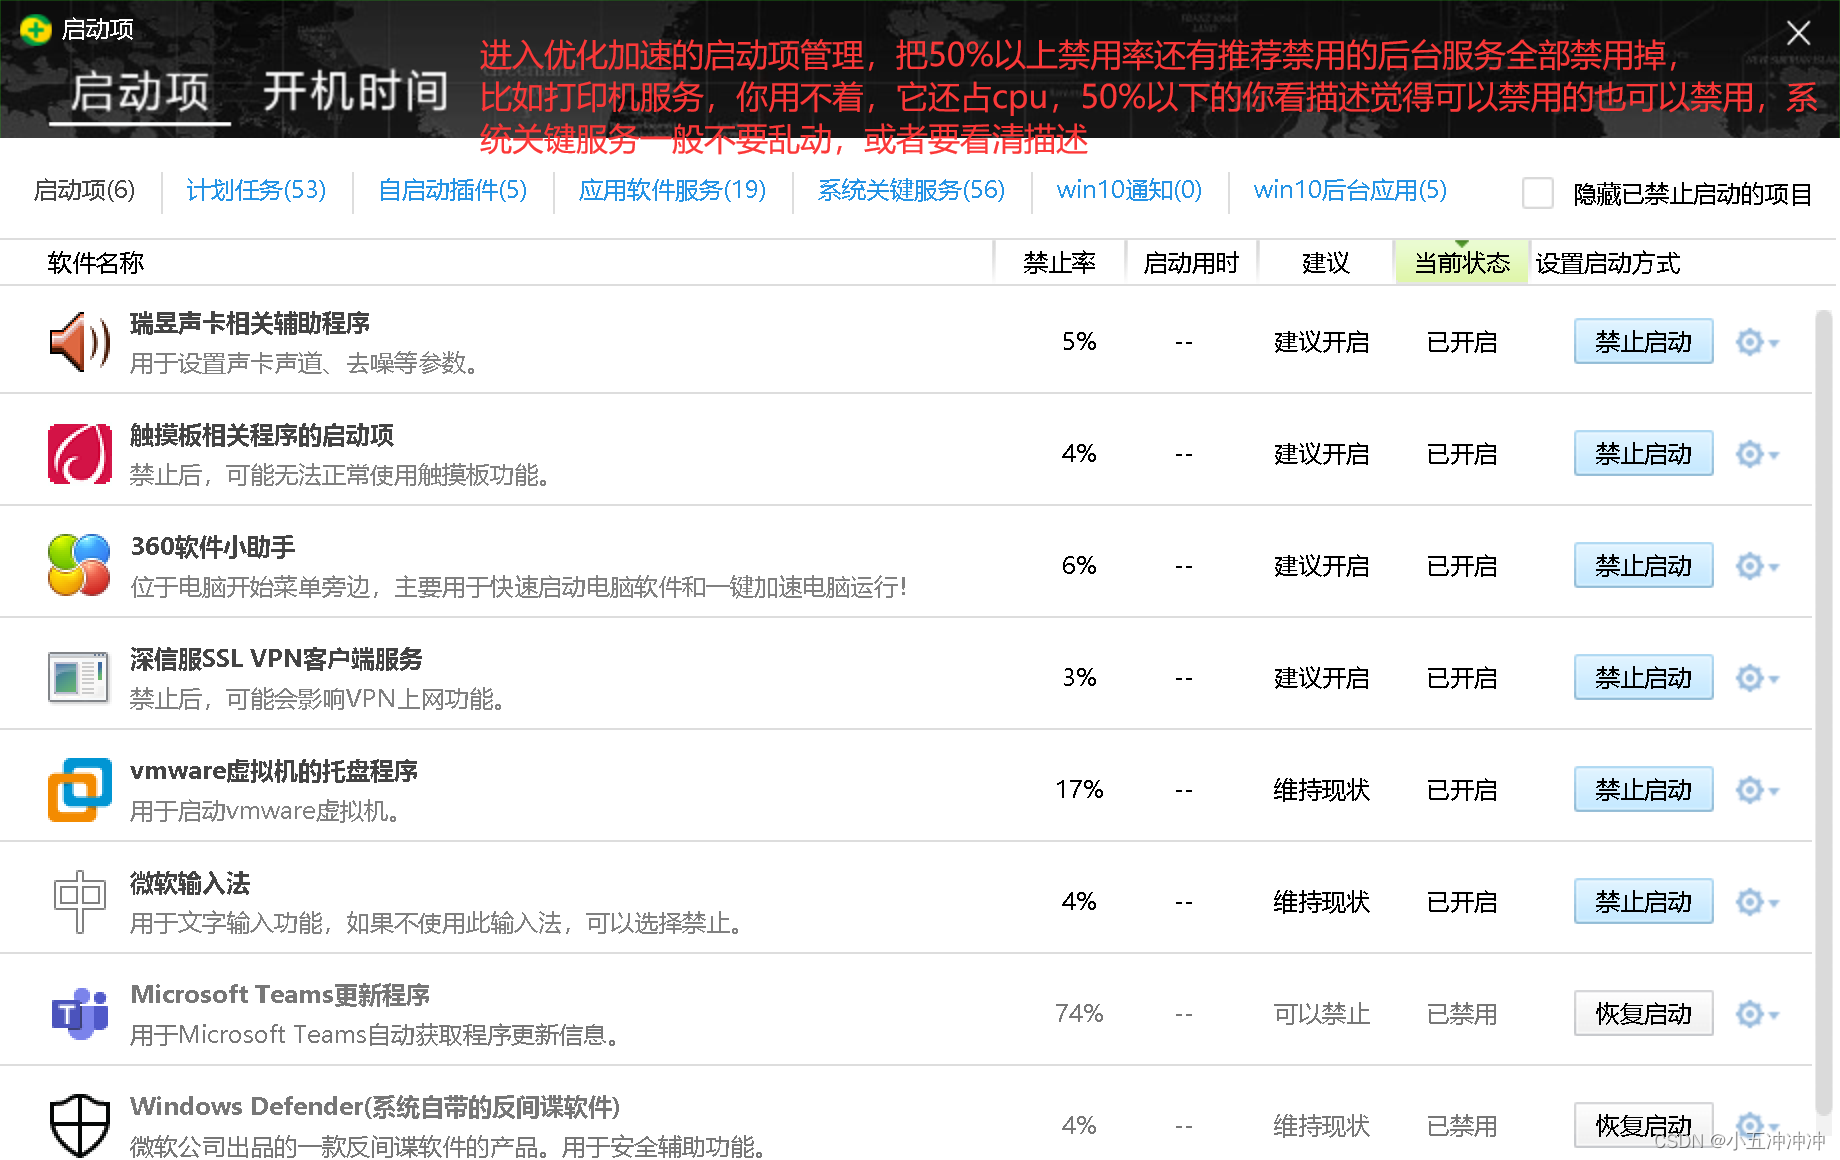
Task: Click description 禁止后，可能会影响VPN上网功能
Action: pos(317,699)
